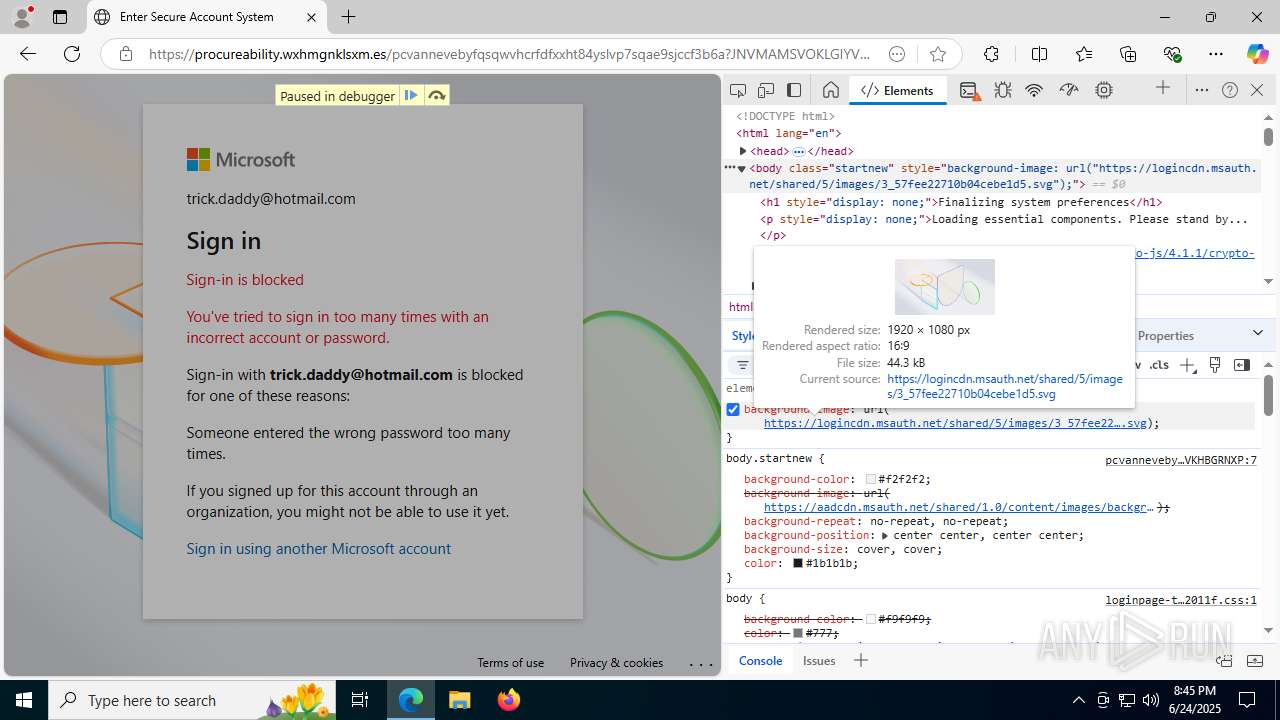Toggle new style rule plus icon

point(1188,365)
